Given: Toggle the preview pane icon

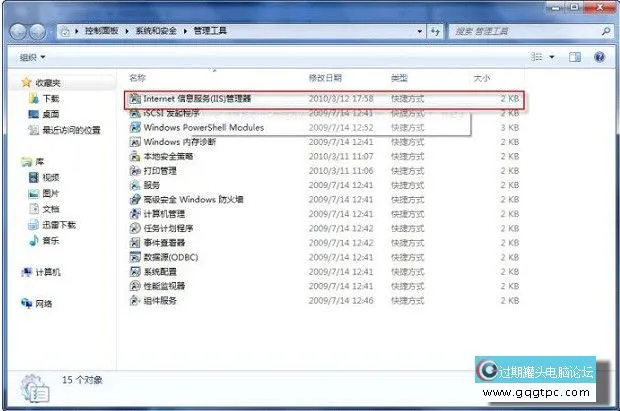Looking at the screenshot, I should pyautogui.click(x=575, y=57).
